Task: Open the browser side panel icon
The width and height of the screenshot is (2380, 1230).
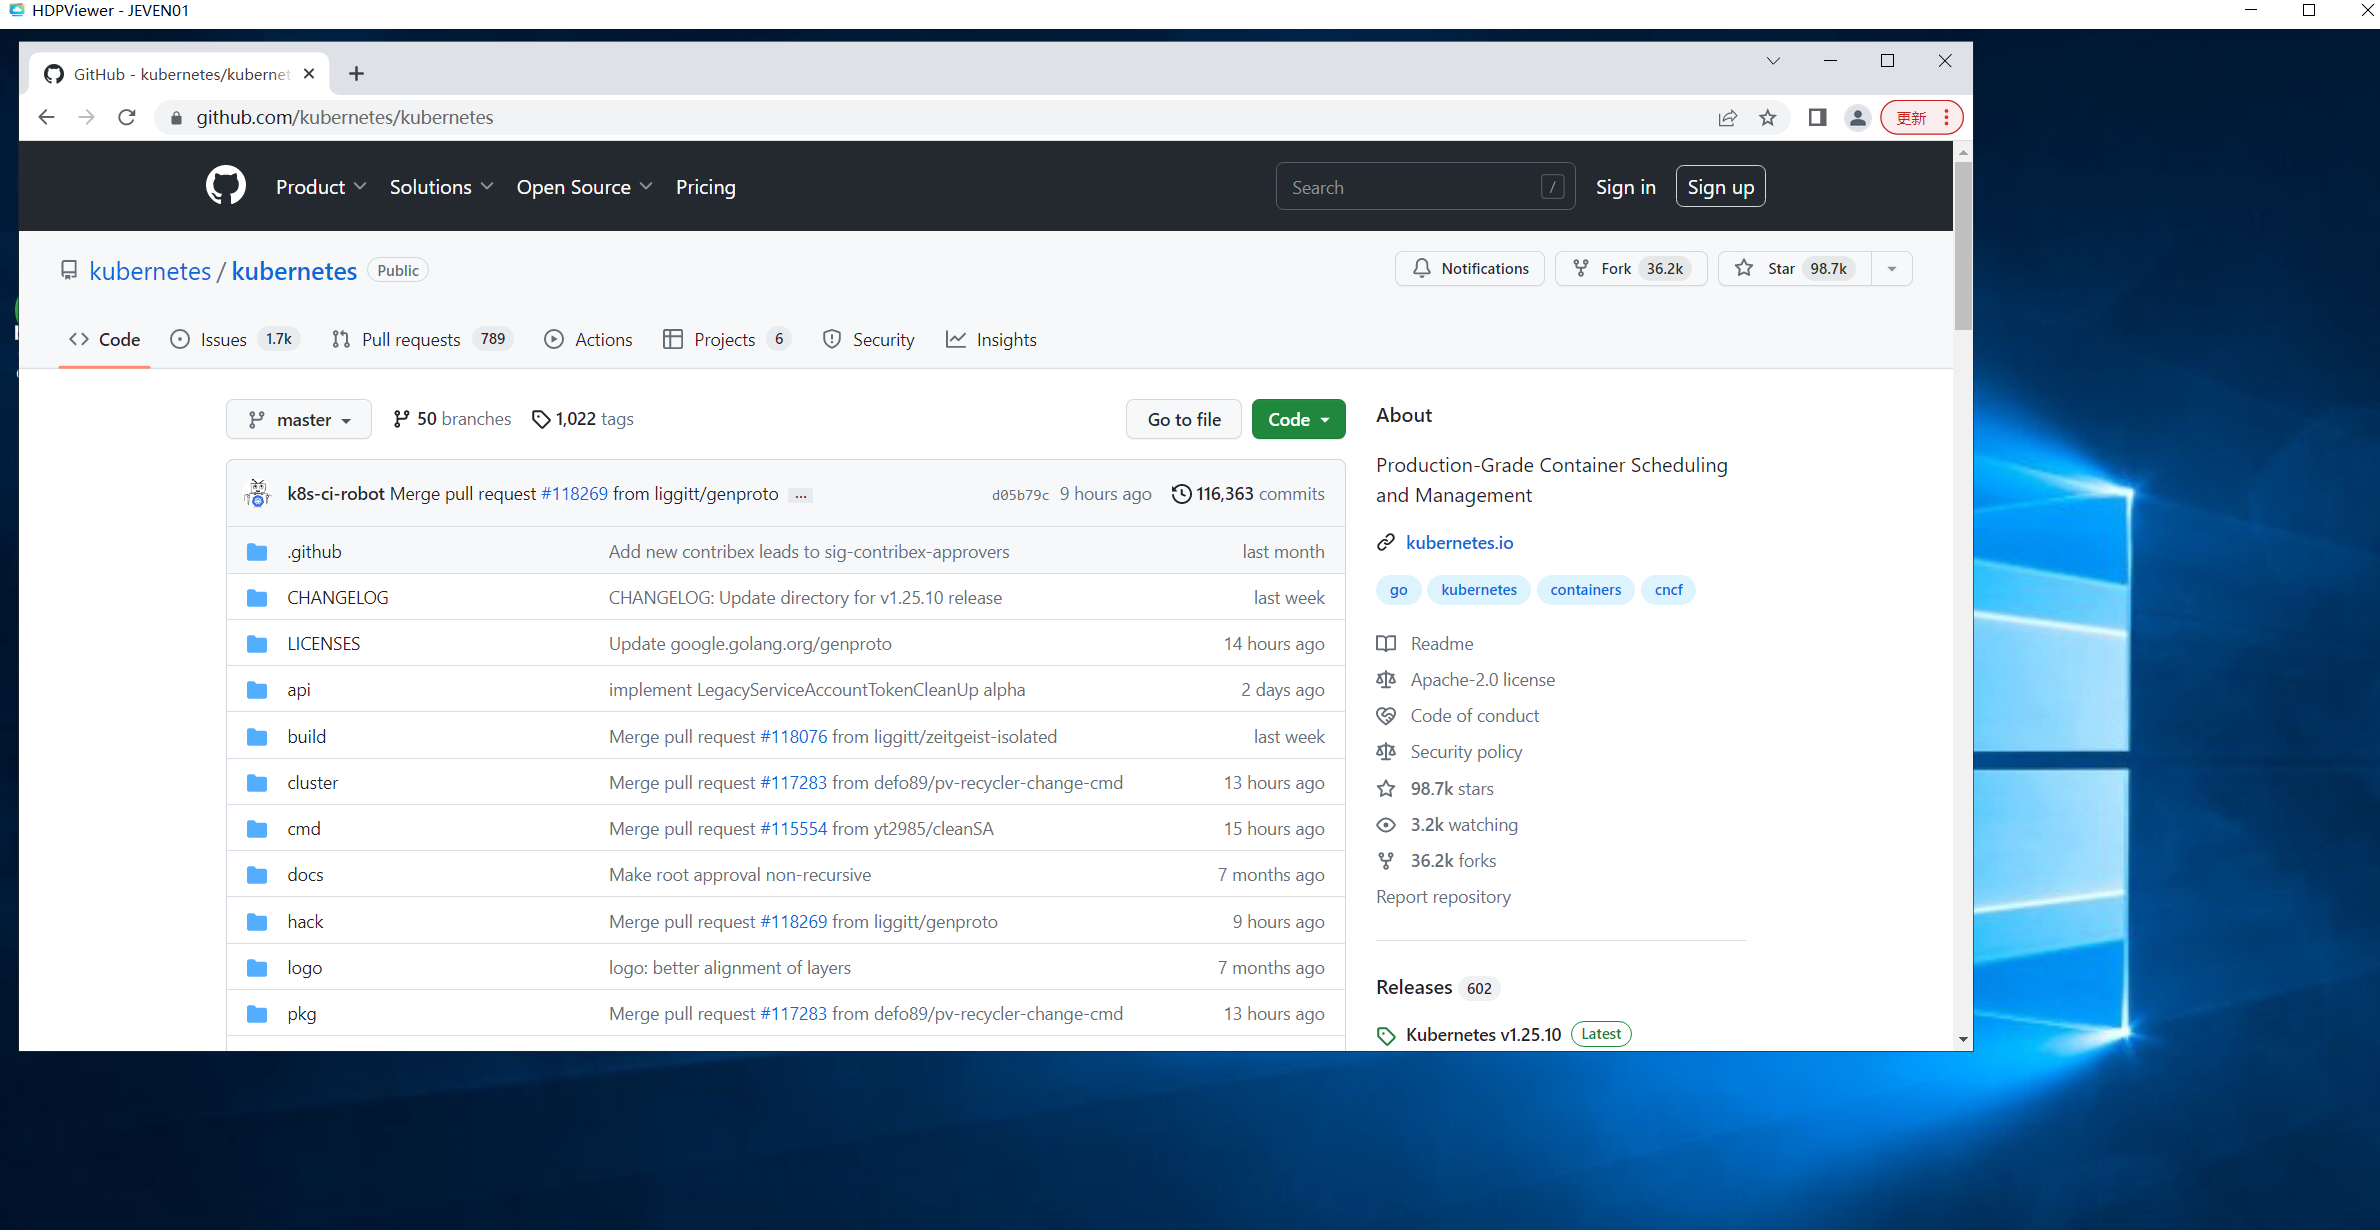Action: 1817,118
